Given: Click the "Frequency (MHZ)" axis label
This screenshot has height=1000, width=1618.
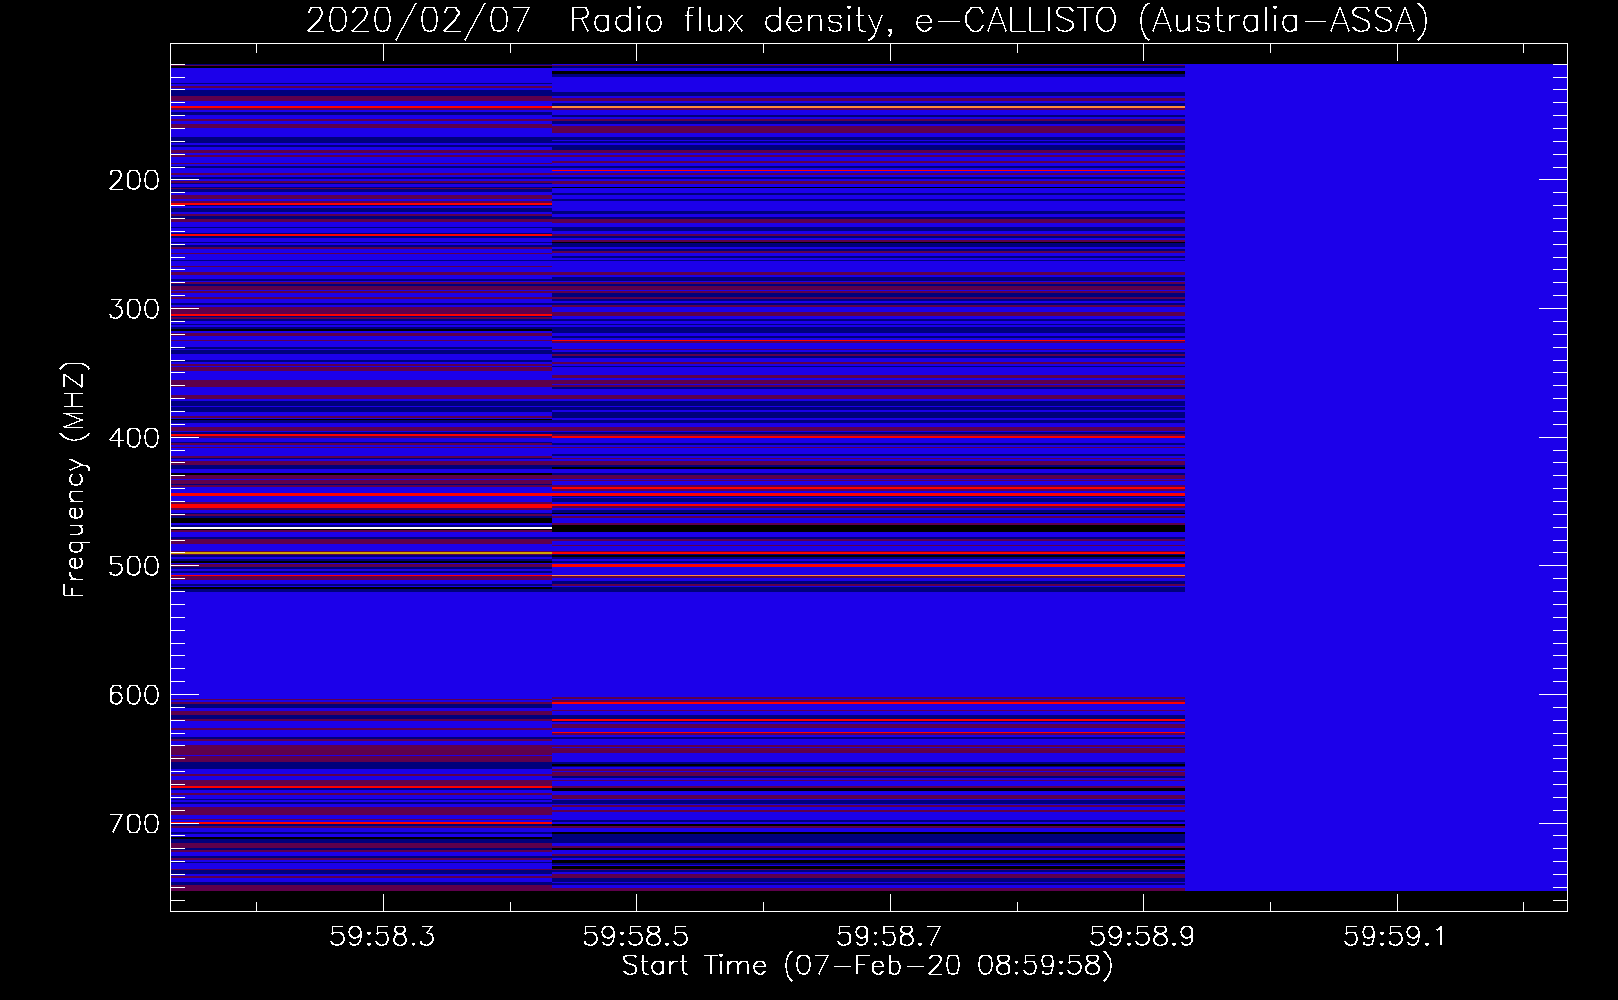Looking at the screenshot, I should click(x=75, y=480).
